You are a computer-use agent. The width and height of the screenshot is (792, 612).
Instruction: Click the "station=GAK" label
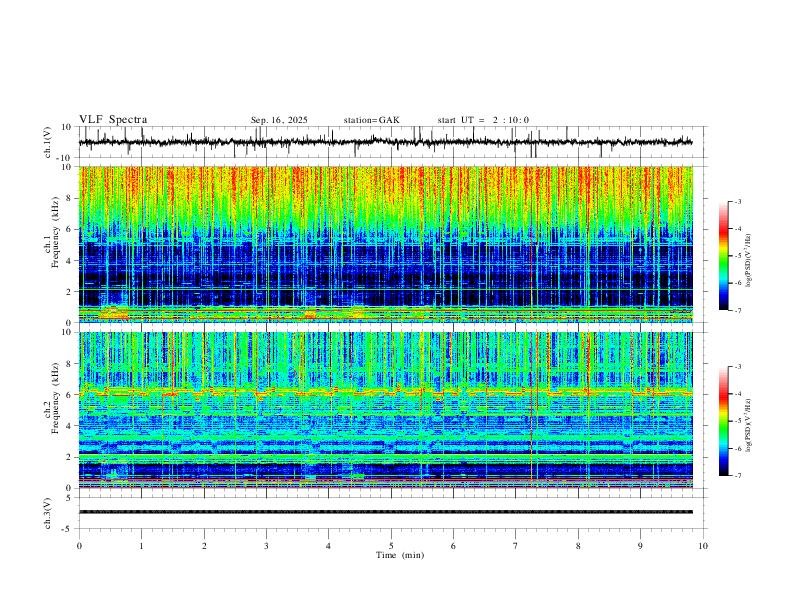(x=371, y=120)
